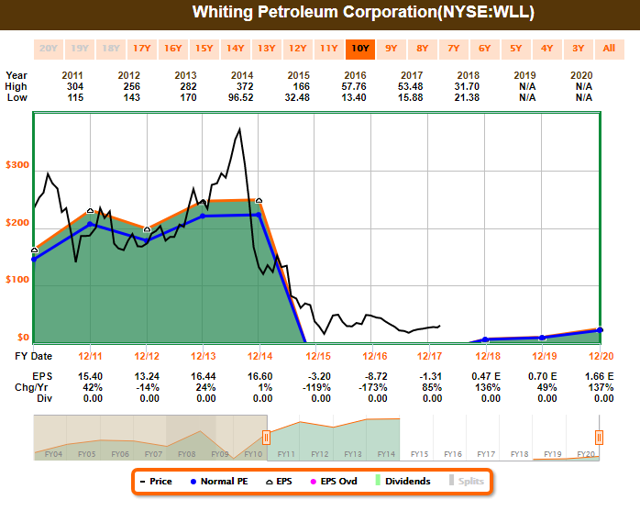This screenshot has width=640, height=511.
Task: Click the Whiting Petroleum Corporation title
Action: [x=363, y=13]
